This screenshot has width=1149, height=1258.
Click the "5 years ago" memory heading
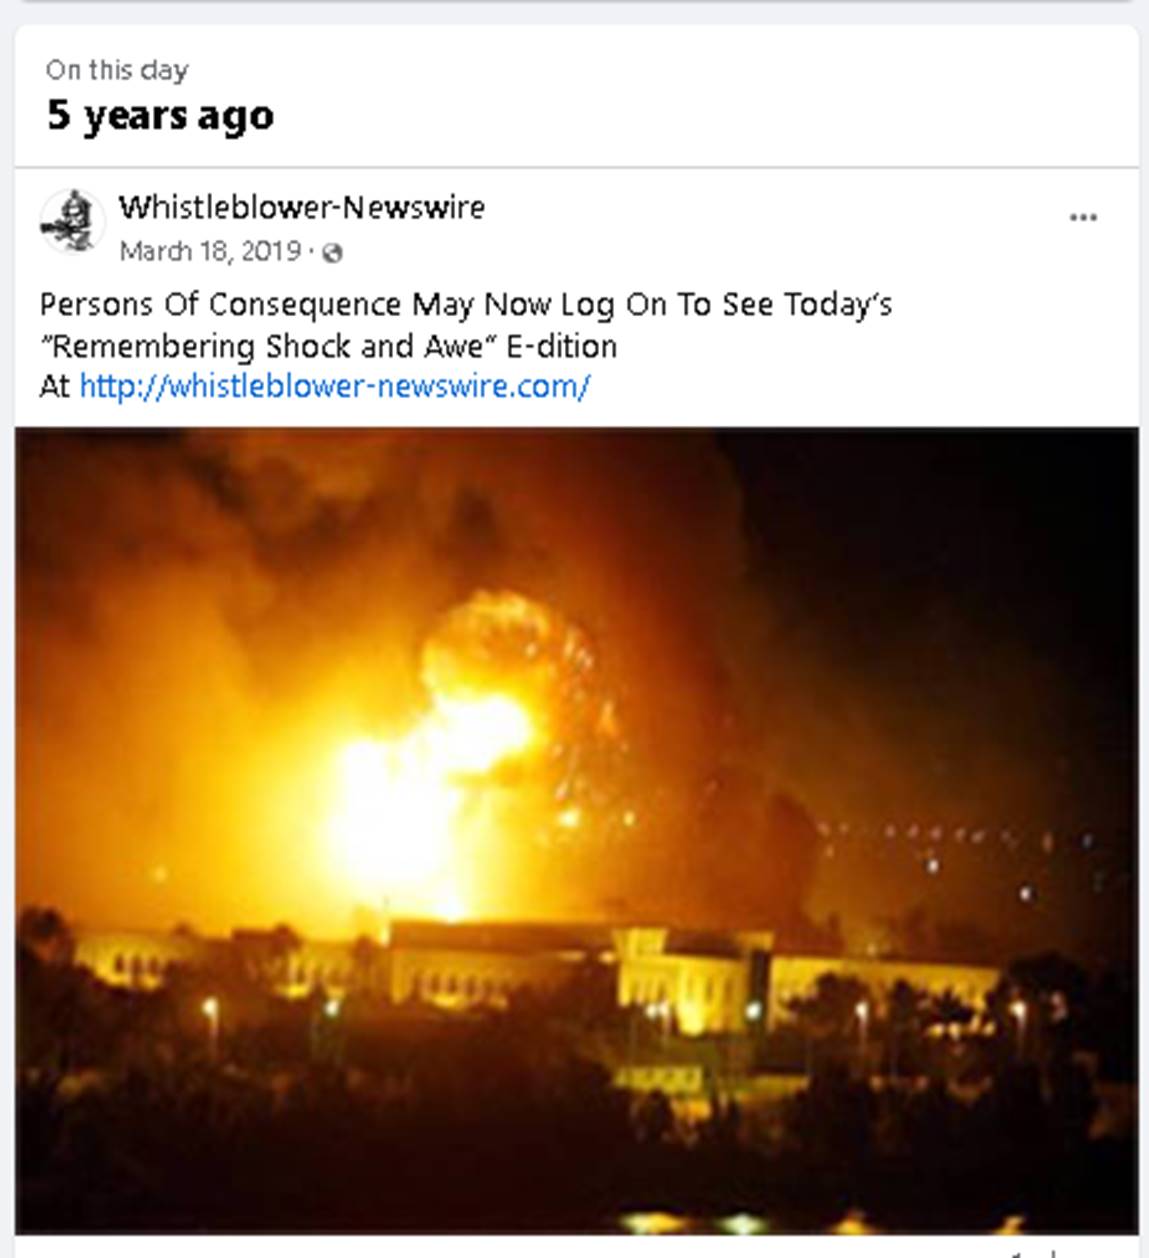(x=160, y=116)
